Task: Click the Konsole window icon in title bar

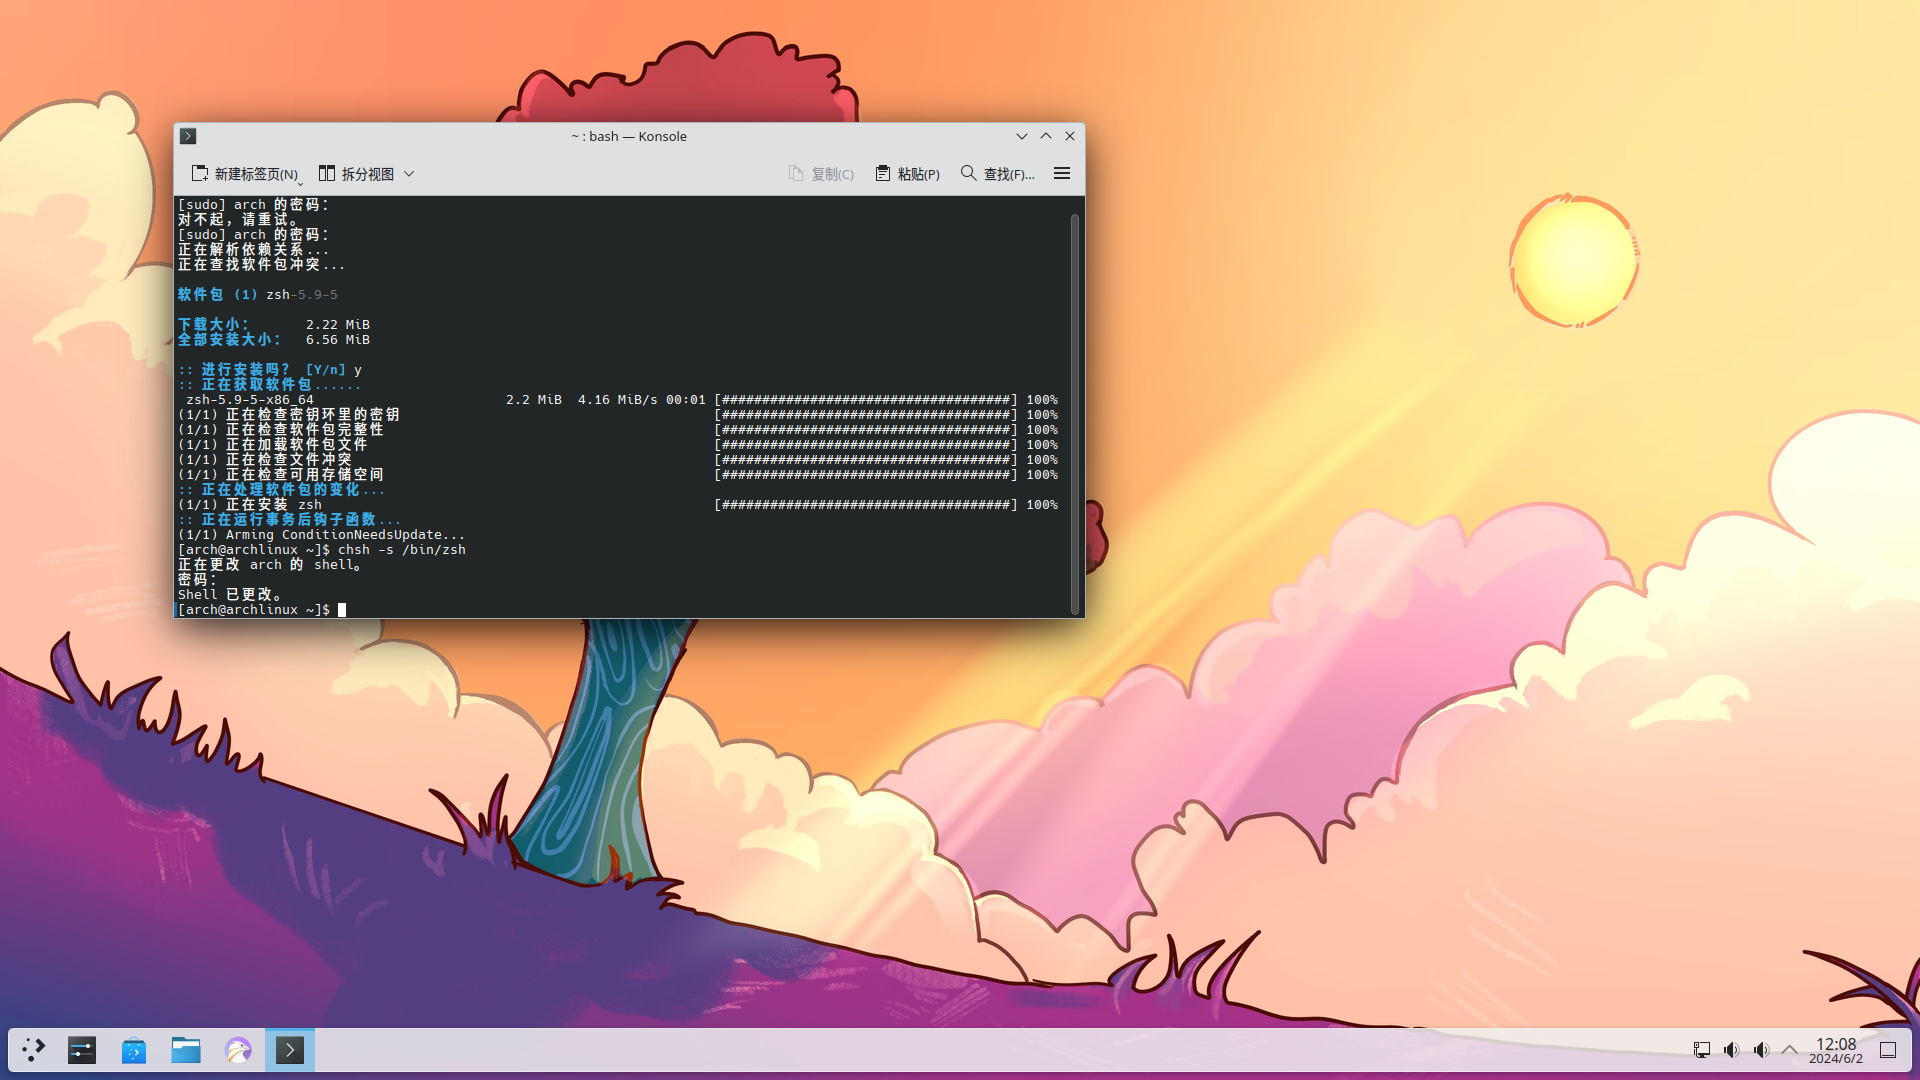Action: (188, 136)
